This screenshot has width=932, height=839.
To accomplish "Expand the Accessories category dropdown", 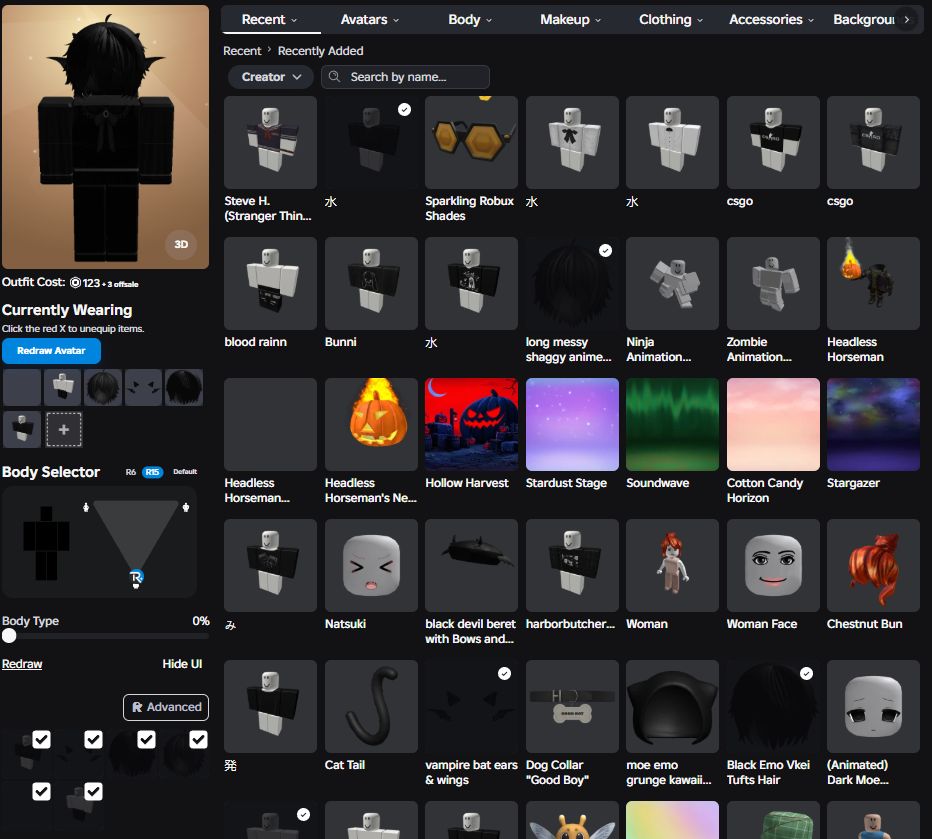I will click(771, 20).
